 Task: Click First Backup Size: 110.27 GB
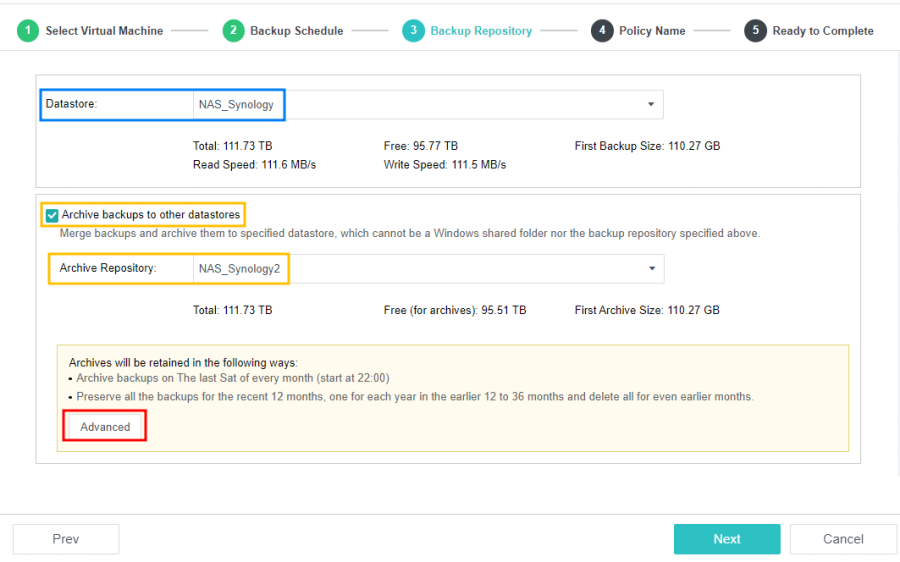pyautogui.click(x=647, y=146)
